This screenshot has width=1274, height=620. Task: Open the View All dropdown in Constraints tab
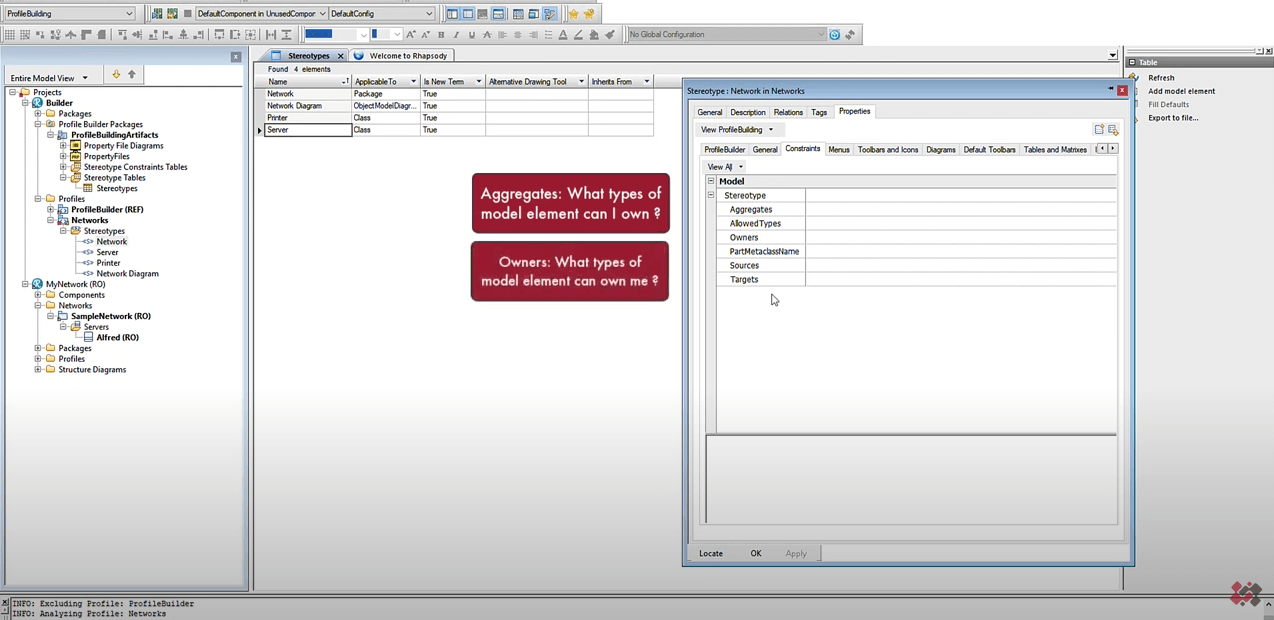click(741, 166)
